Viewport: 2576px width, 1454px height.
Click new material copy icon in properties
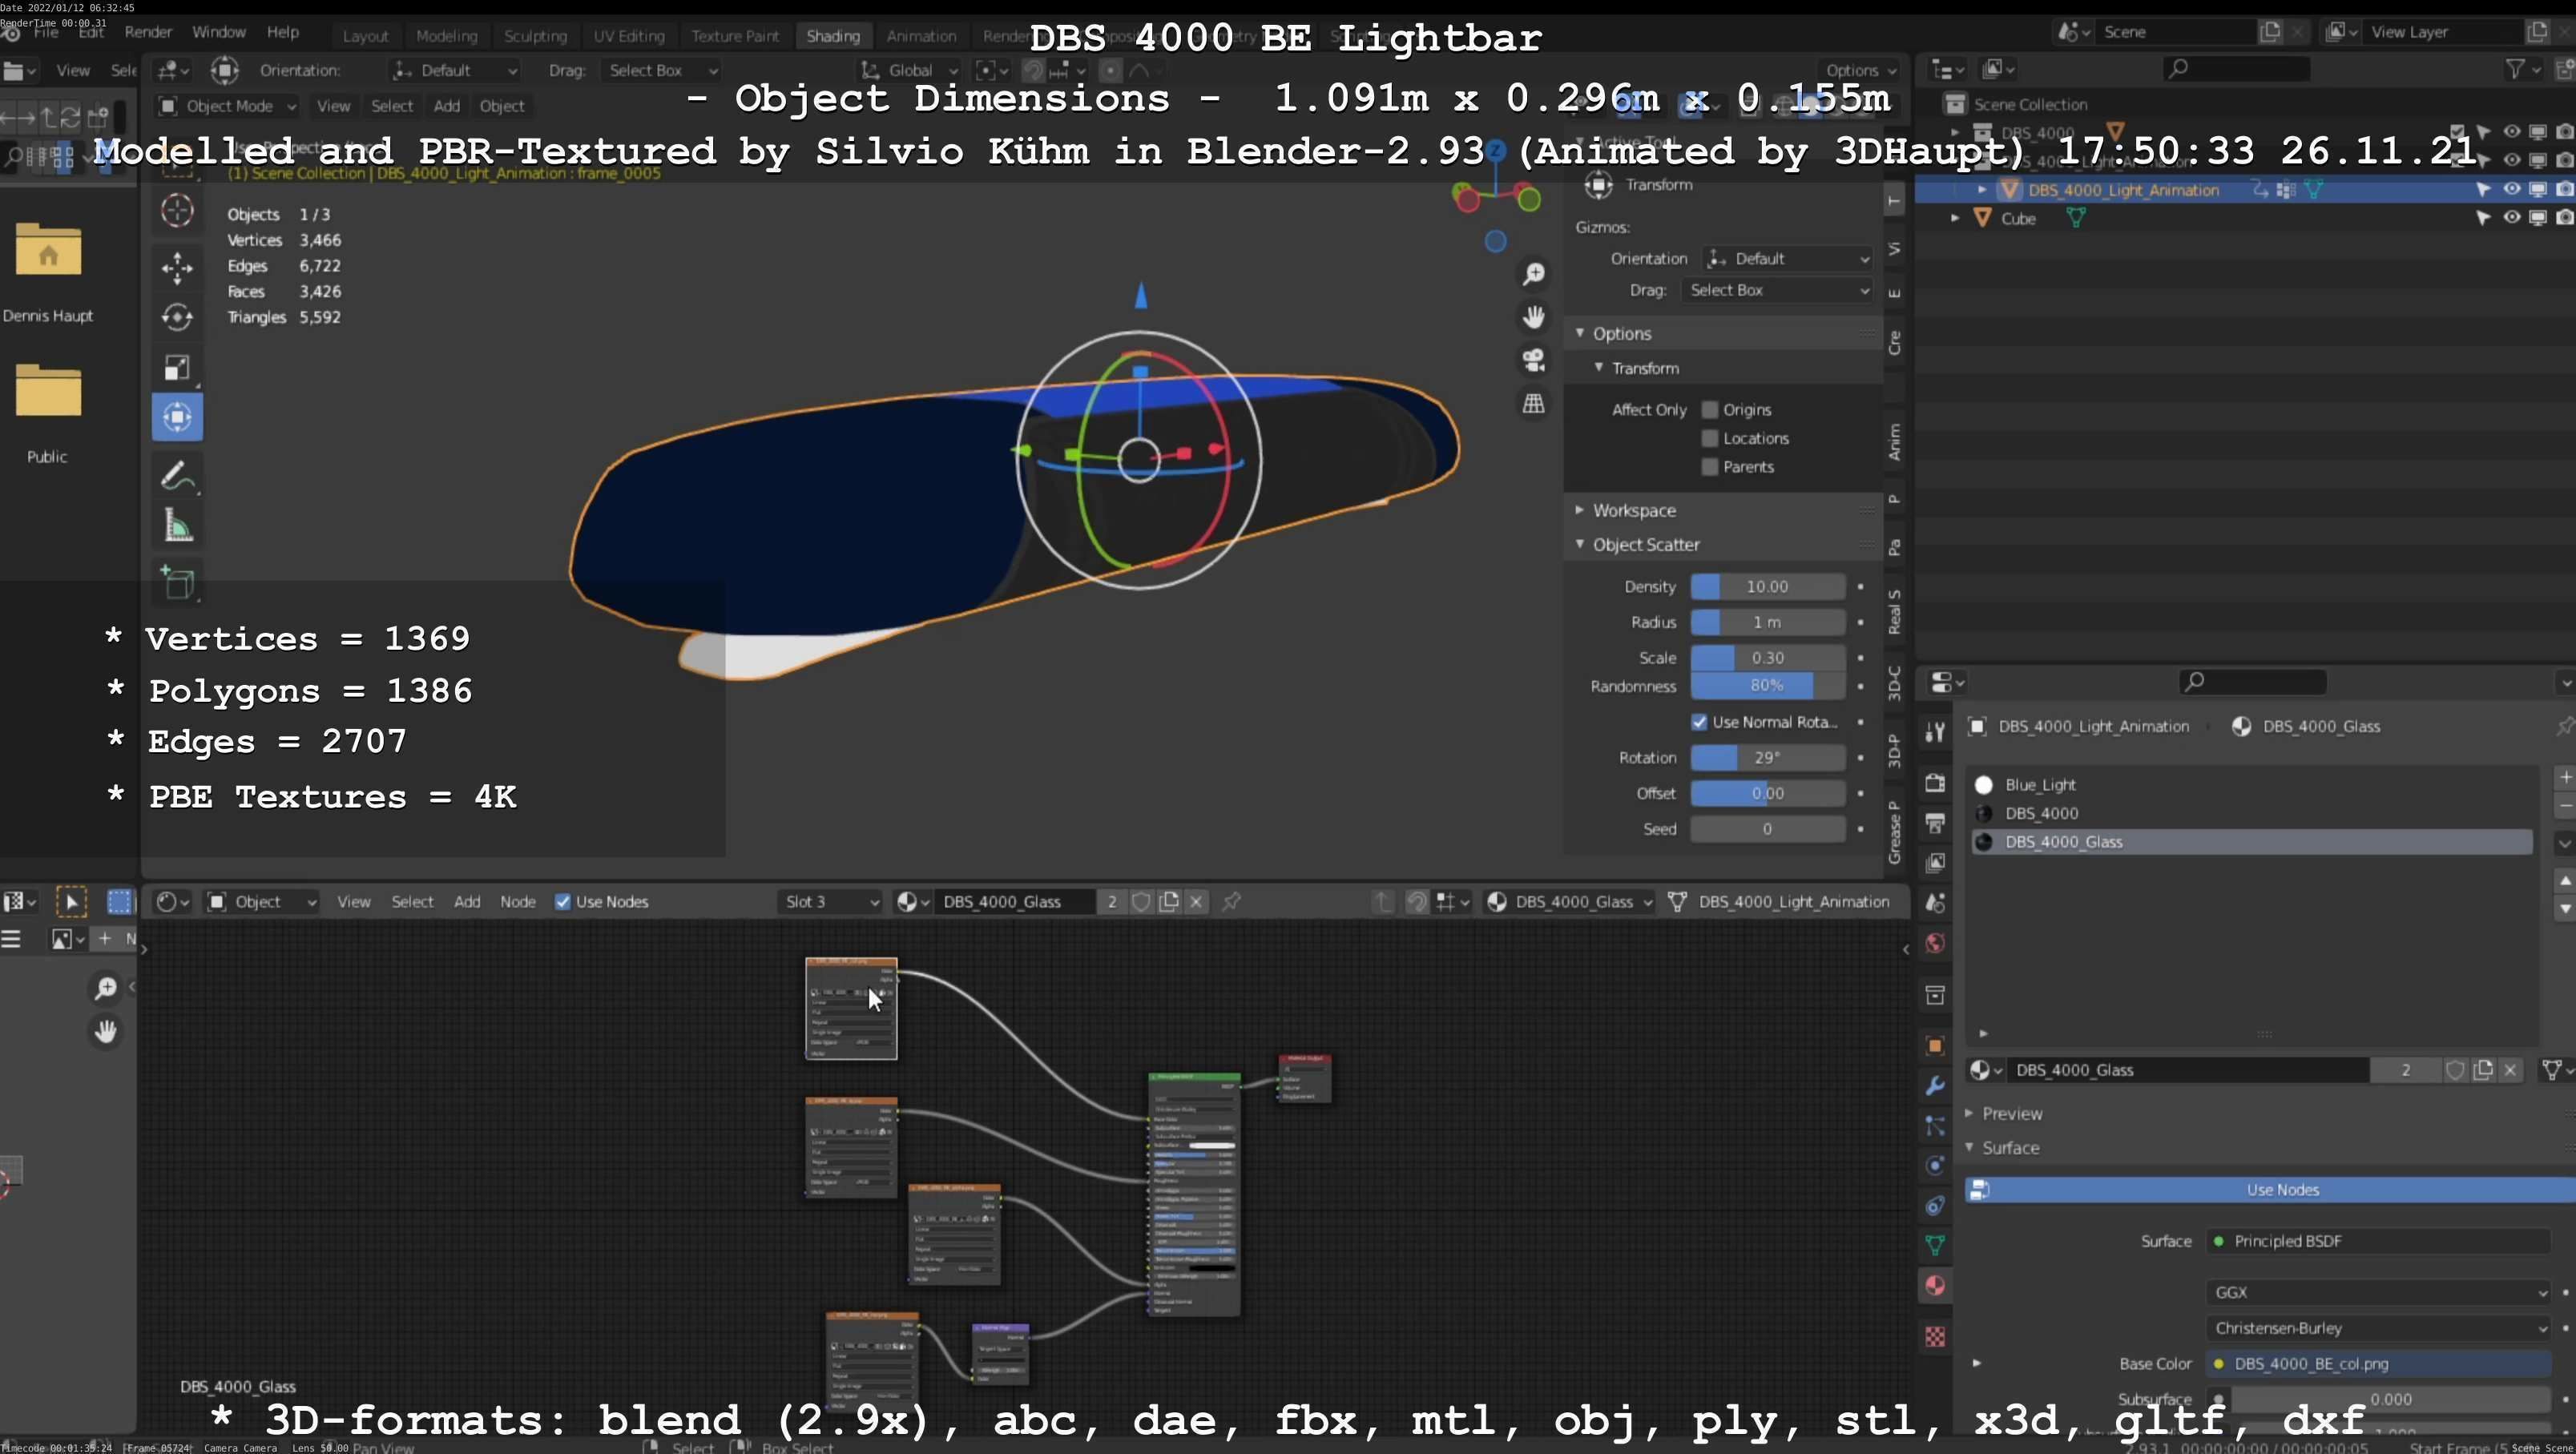point(2483,1070)
